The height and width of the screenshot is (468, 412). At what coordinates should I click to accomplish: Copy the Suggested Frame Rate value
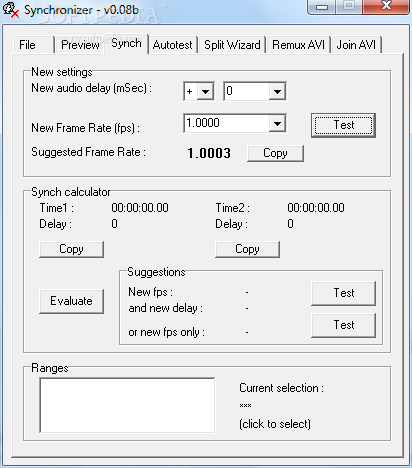(275, 153)
